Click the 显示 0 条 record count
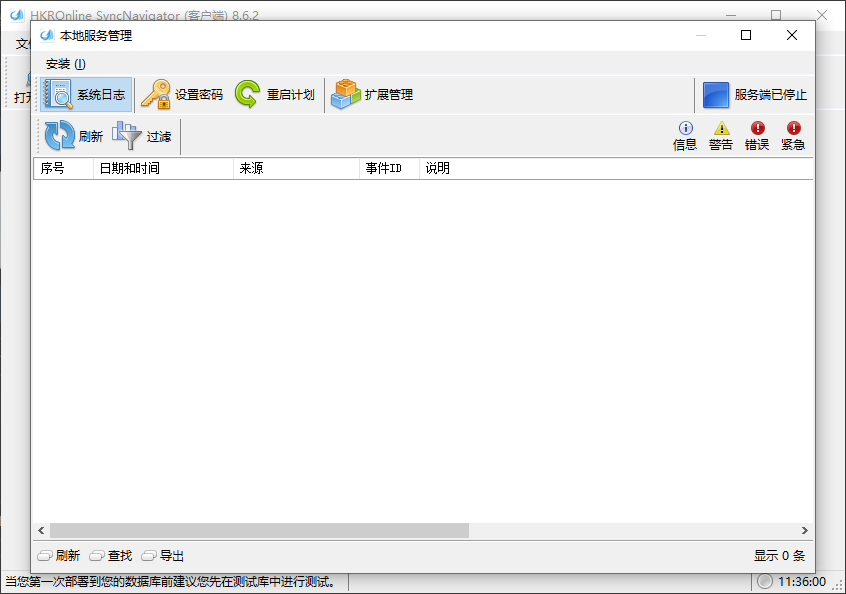The height and width of the screenshot is (594, 846). tap(779, 556)
